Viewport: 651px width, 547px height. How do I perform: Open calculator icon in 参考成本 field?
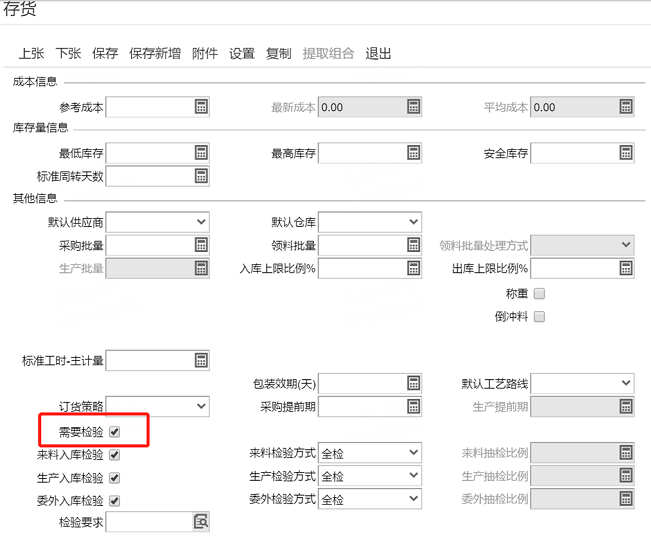(x=201, y=107)
